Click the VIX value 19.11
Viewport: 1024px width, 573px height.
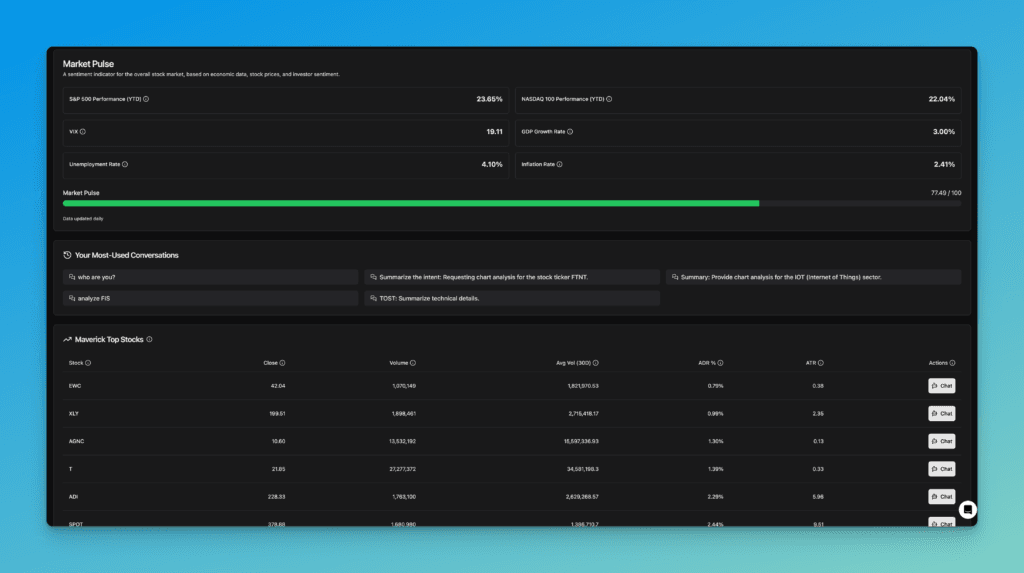(494, 131)
